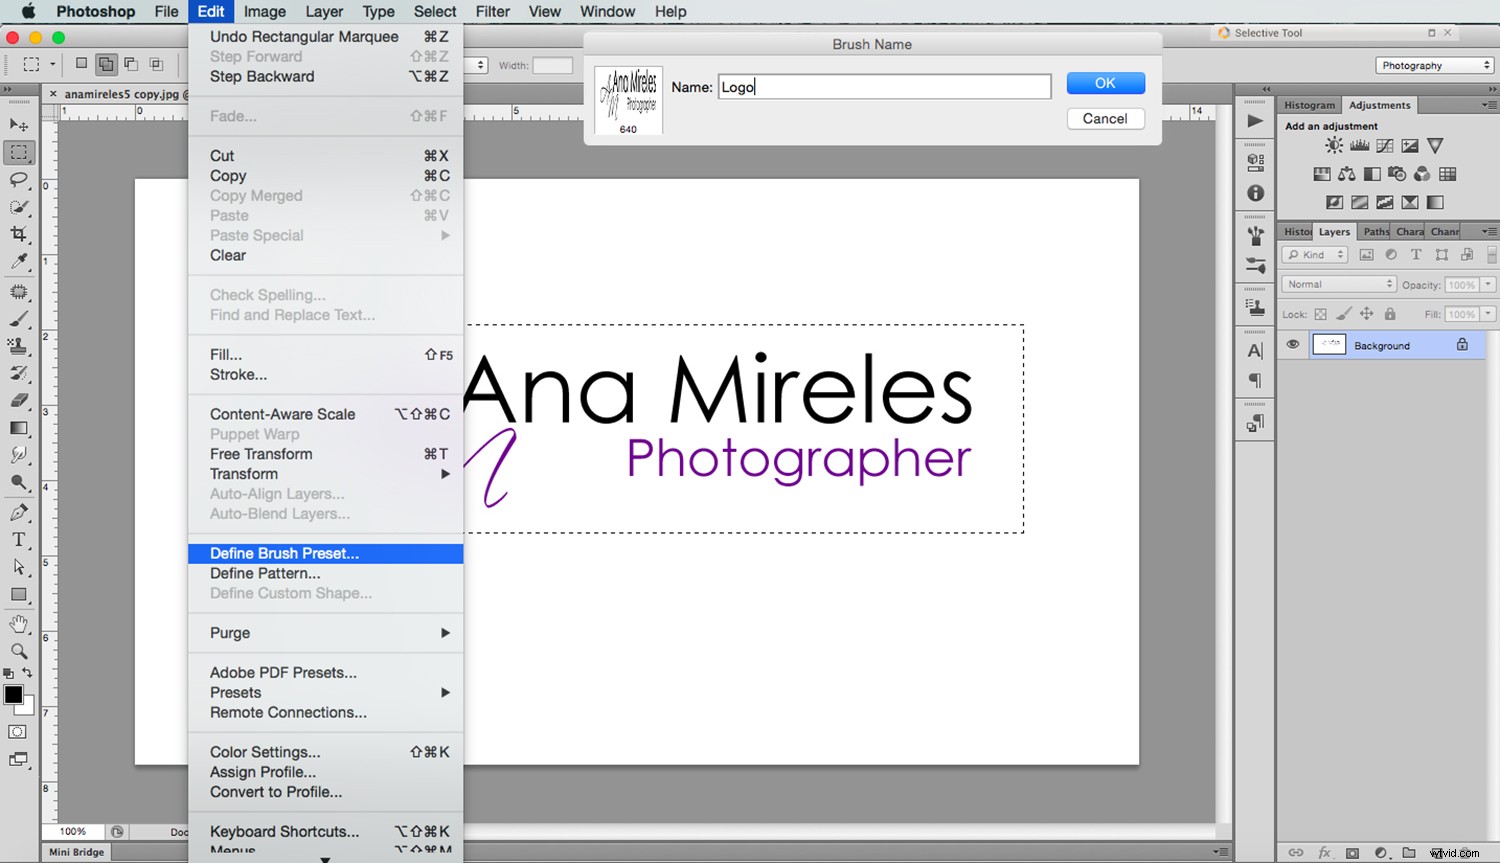Viewport: 1500px width, 863px height.
Task: Add a Black & White adjustment
Action: 1372,173
